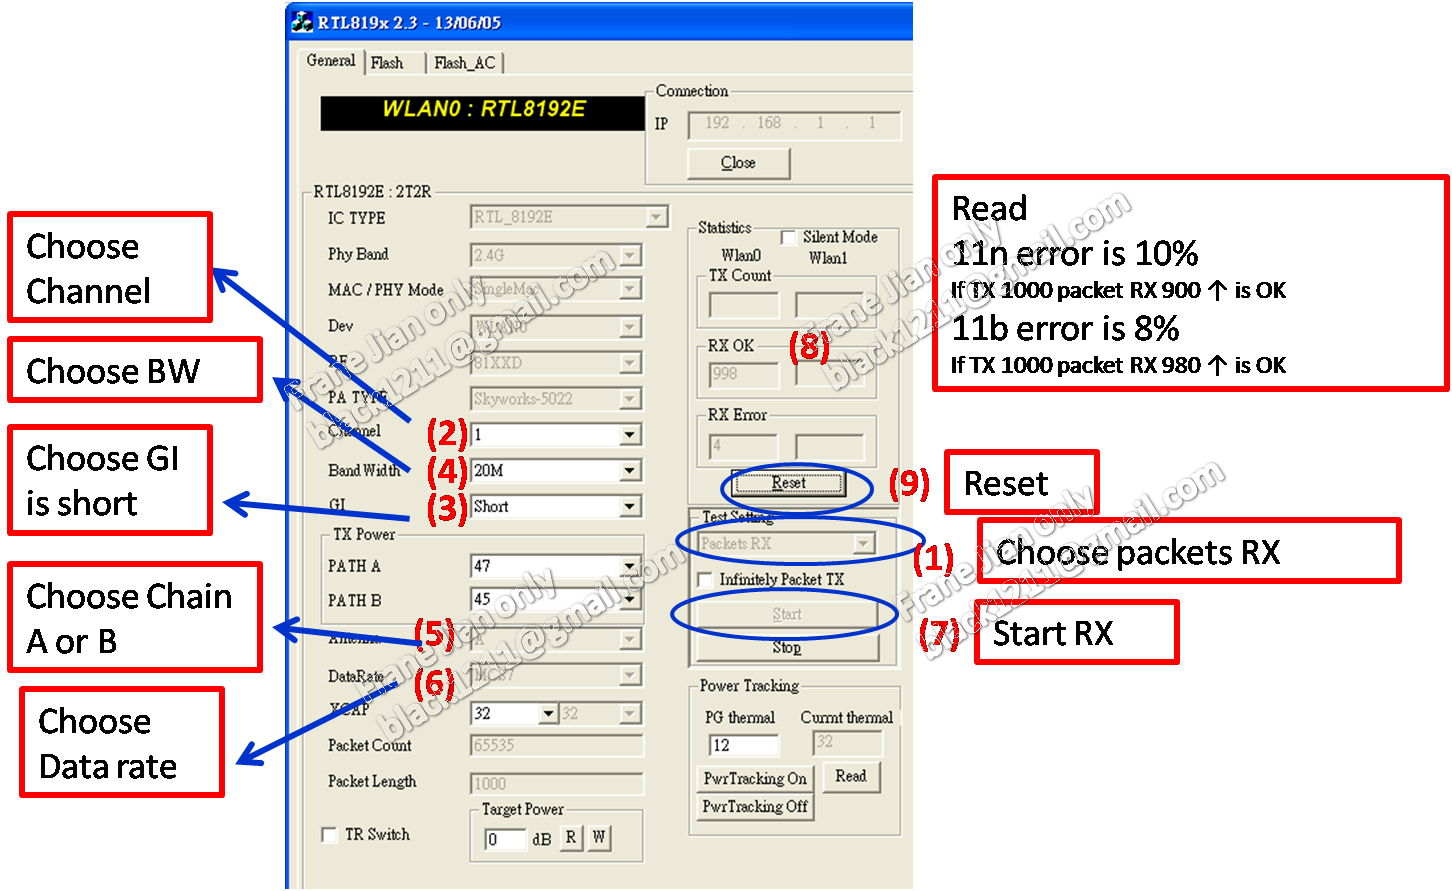Click the Wlan0 RX Error value field
The height and width of the screenshot is (891, 1452).
click(743, 446)
